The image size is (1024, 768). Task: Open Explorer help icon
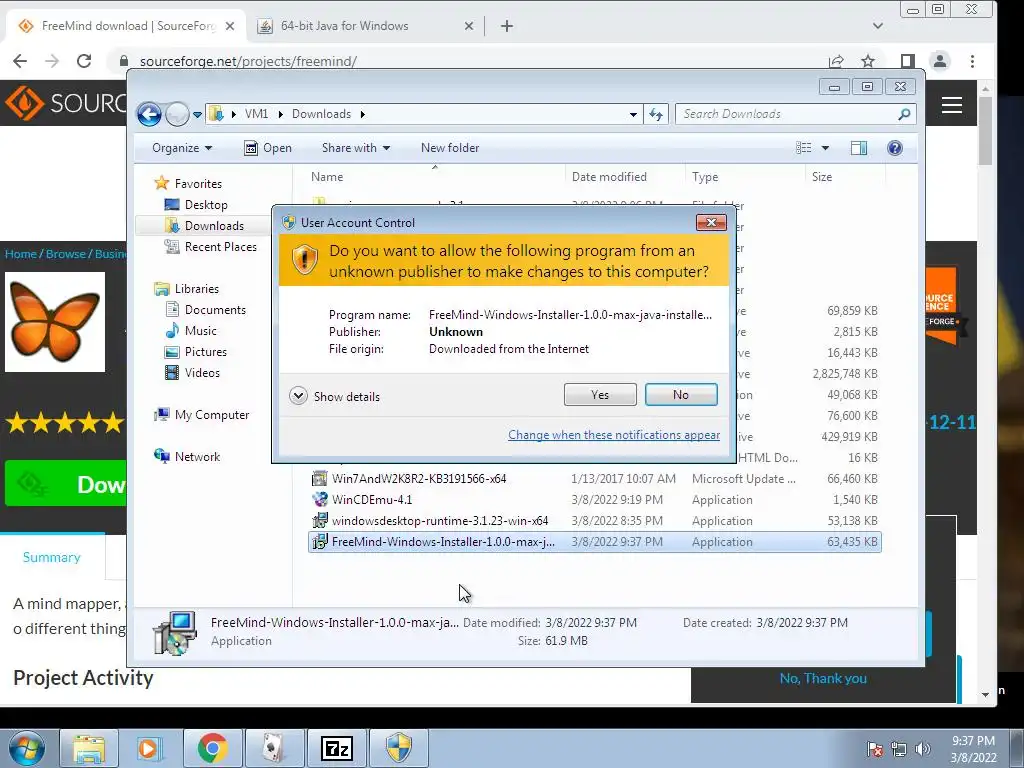click(895, 148)
